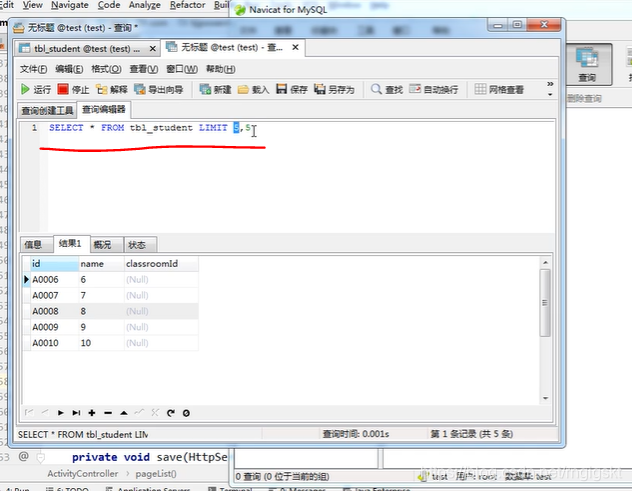Switch to grid view (网格查看)

click(499, 89)
